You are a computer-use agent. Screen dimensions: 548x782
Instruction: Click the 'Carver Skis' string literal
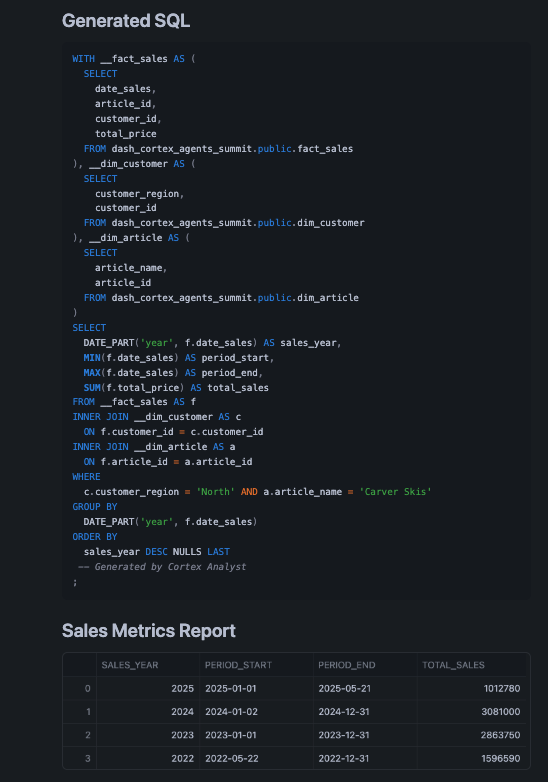point(395,492)
